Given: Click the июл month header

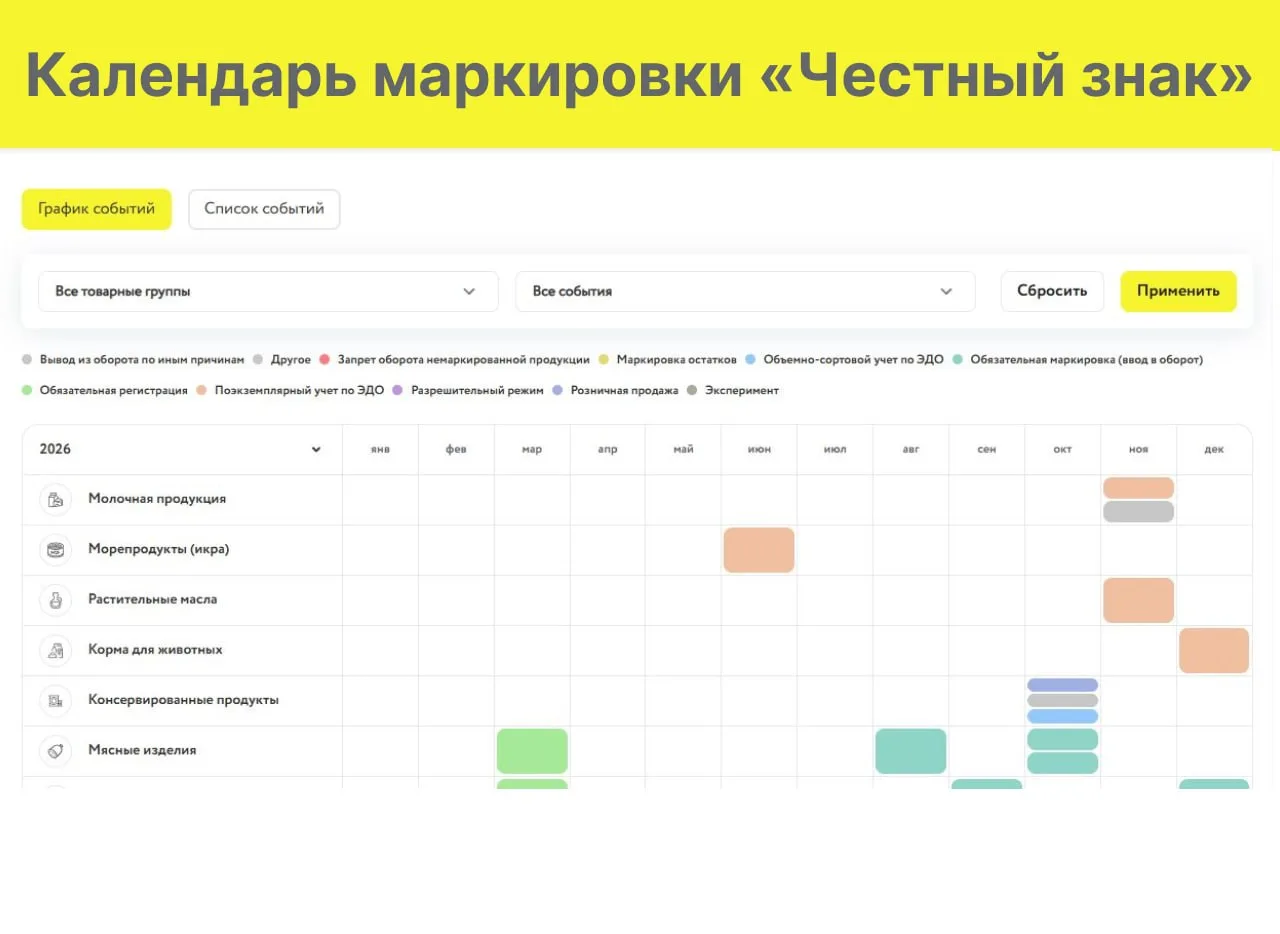Looking at the screenshot, I should 835,449.
